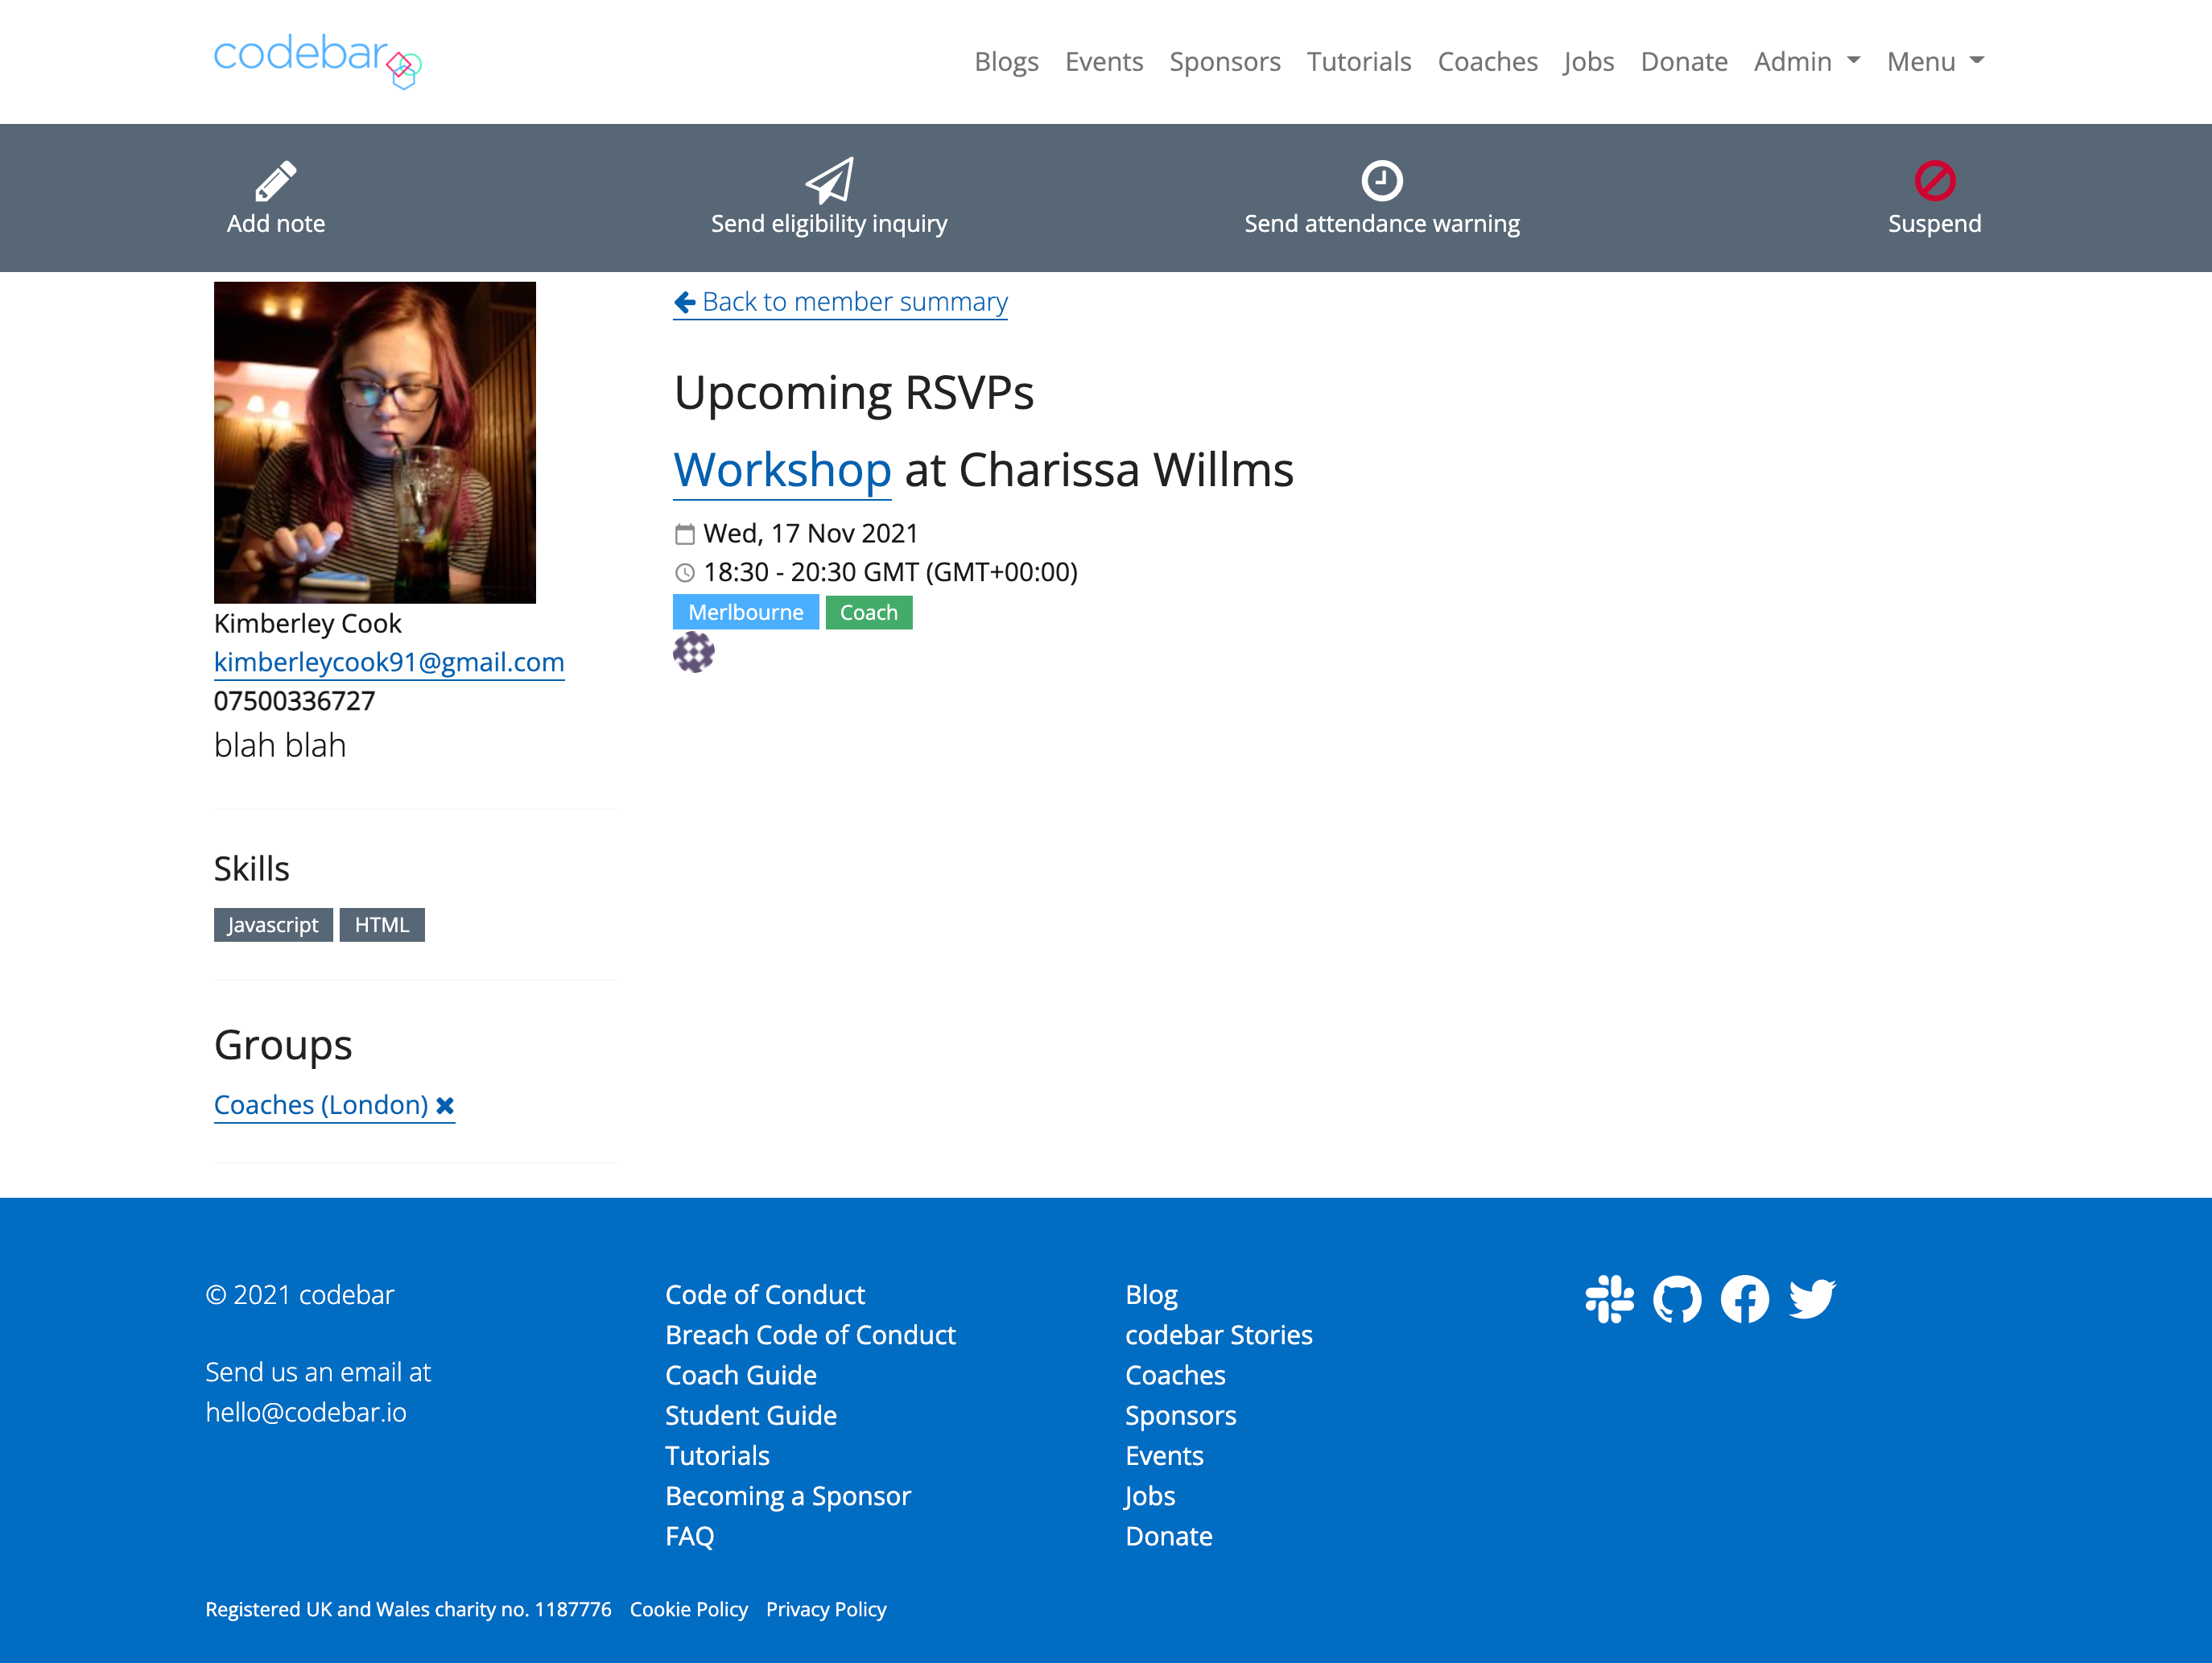Image resolution: width=2212 pixels, height=1663 pixels.
Task: Go back to member summary
Action: [x=841, y=301]
